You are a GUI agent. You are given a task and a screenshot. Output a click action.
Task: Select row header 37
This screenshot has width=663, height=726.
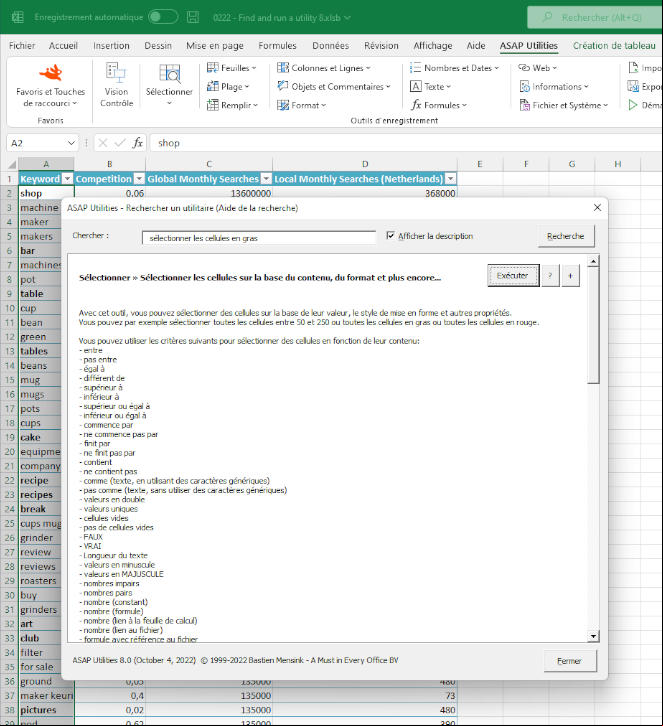click(9, 695)
